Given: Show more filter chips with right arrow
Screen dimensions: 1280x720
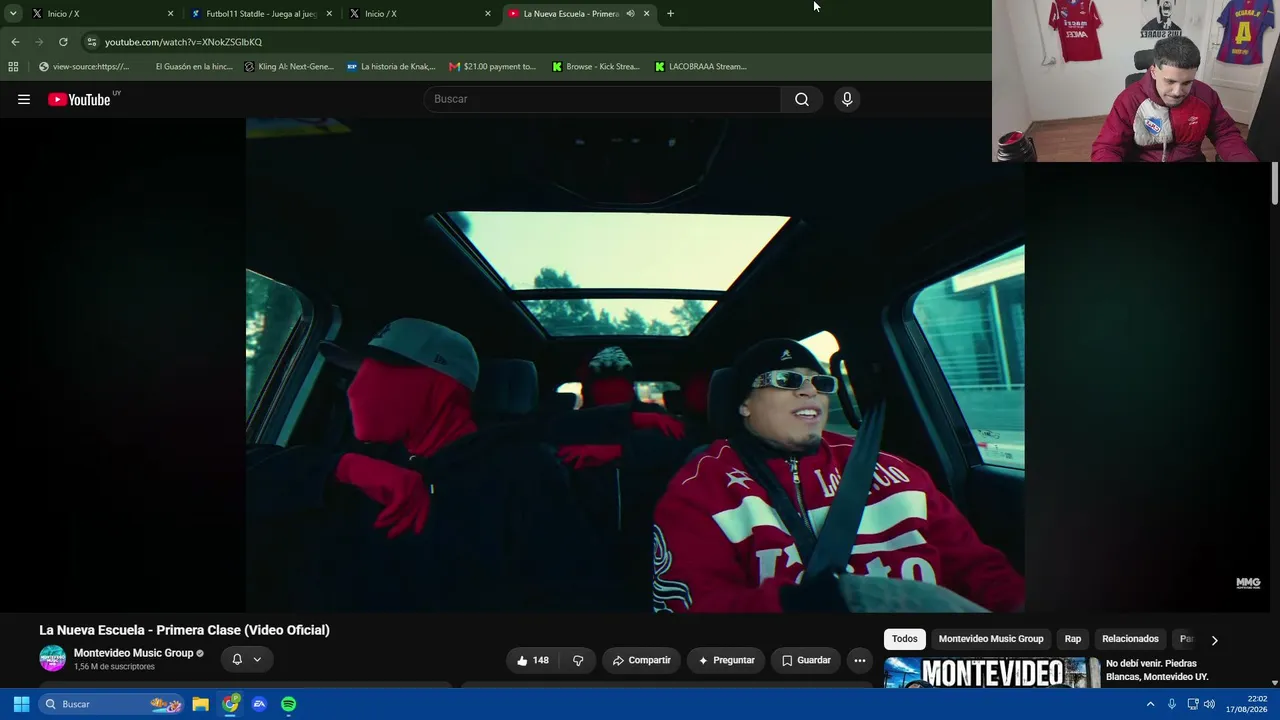Looking at the screenshot, I should [1214, 640].
